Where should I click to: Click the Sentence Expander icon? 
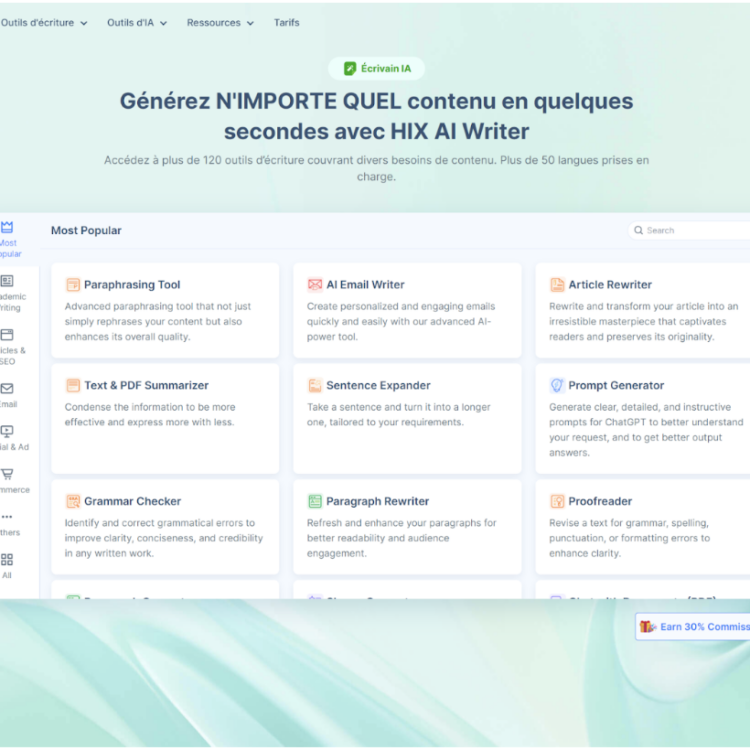click(x=315, y=385)
